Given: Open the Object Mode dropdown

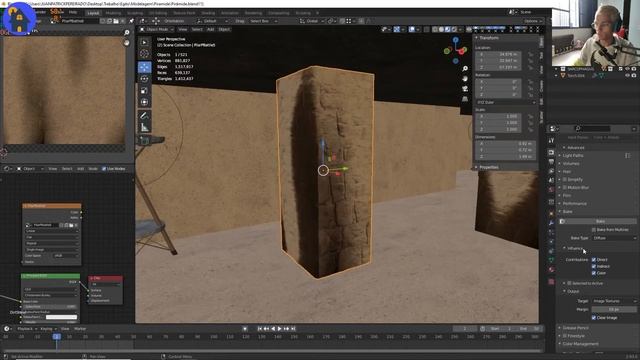Looking at the screenshot, I should coord(156,29).
